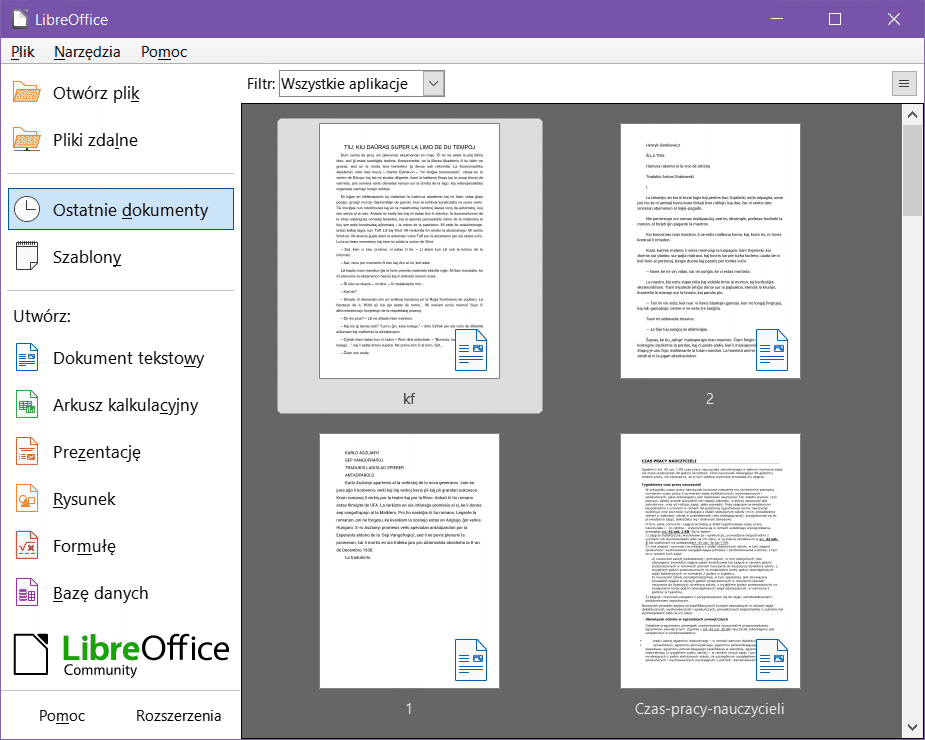Open the Narzędzia menu

tap(88, 52)
